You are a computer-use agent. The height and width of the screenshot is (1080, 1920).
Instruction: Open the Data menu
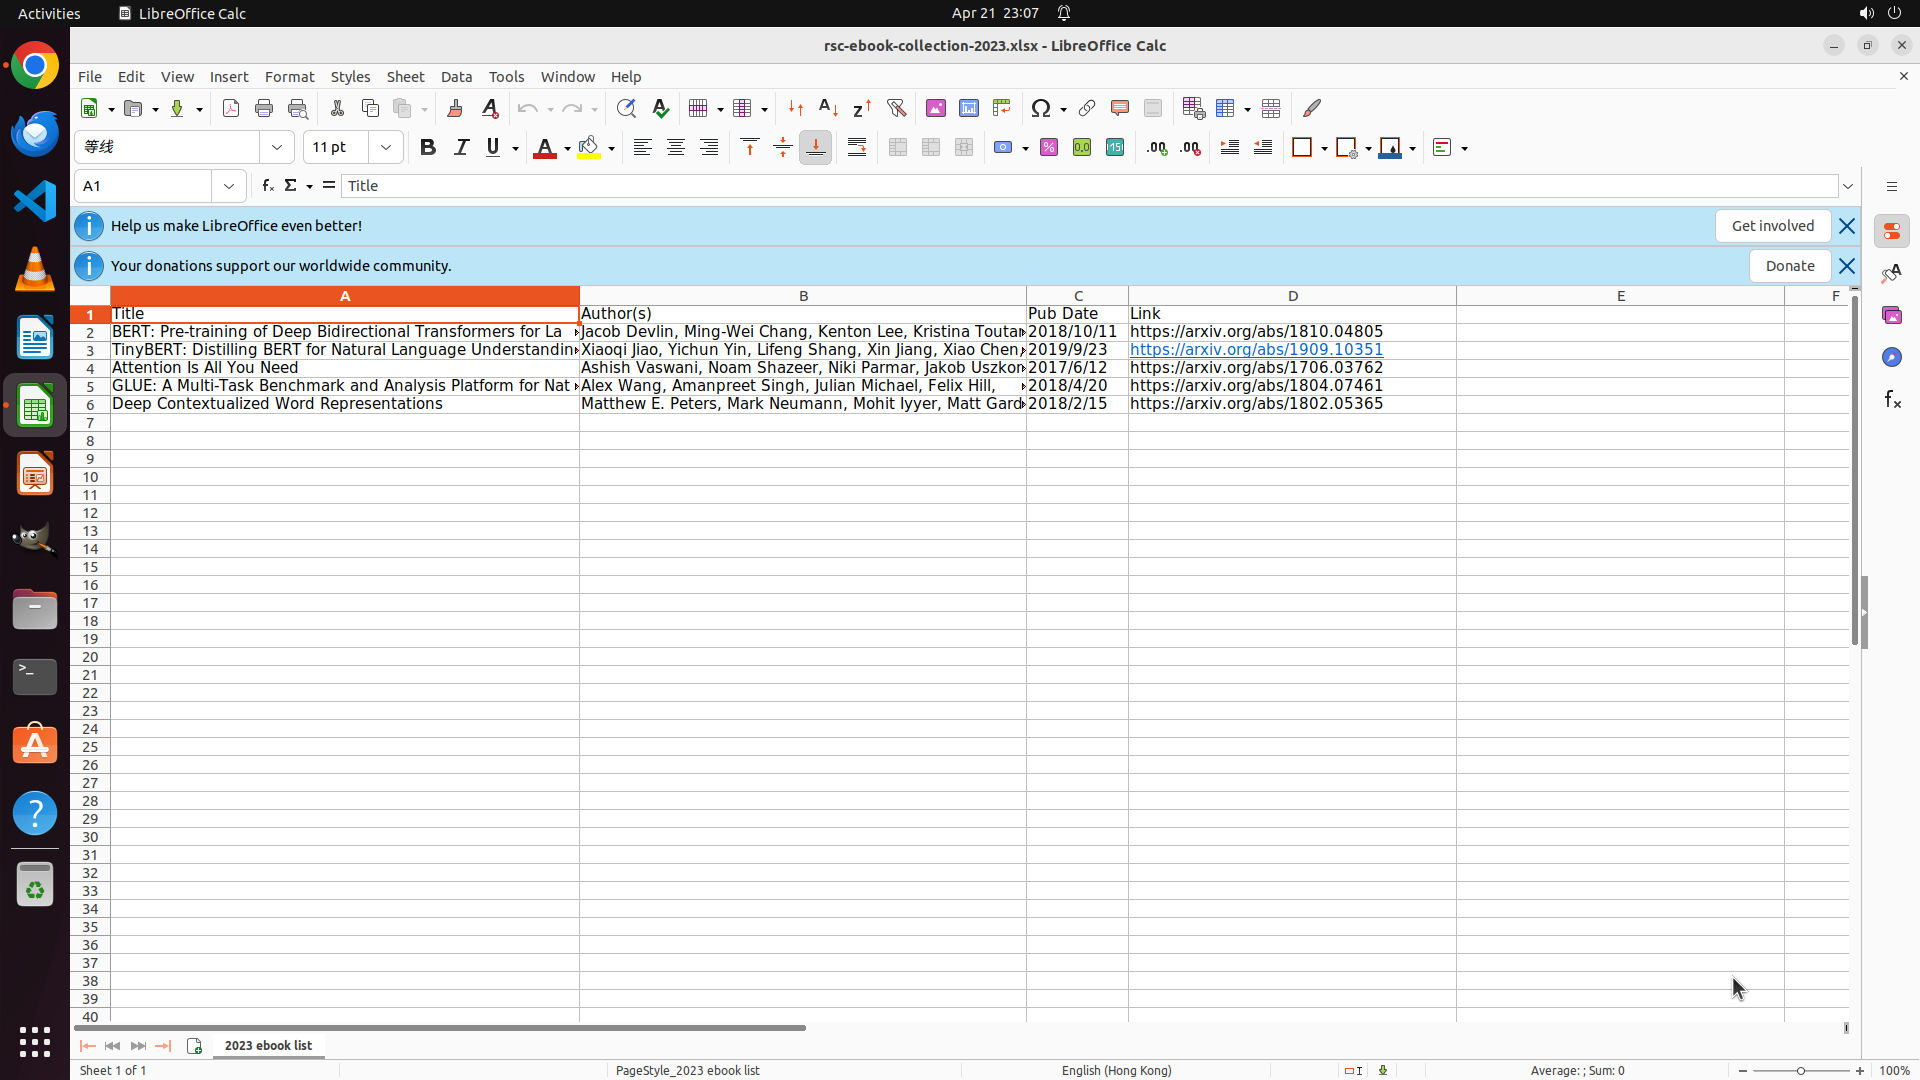(x=456, y=77)
